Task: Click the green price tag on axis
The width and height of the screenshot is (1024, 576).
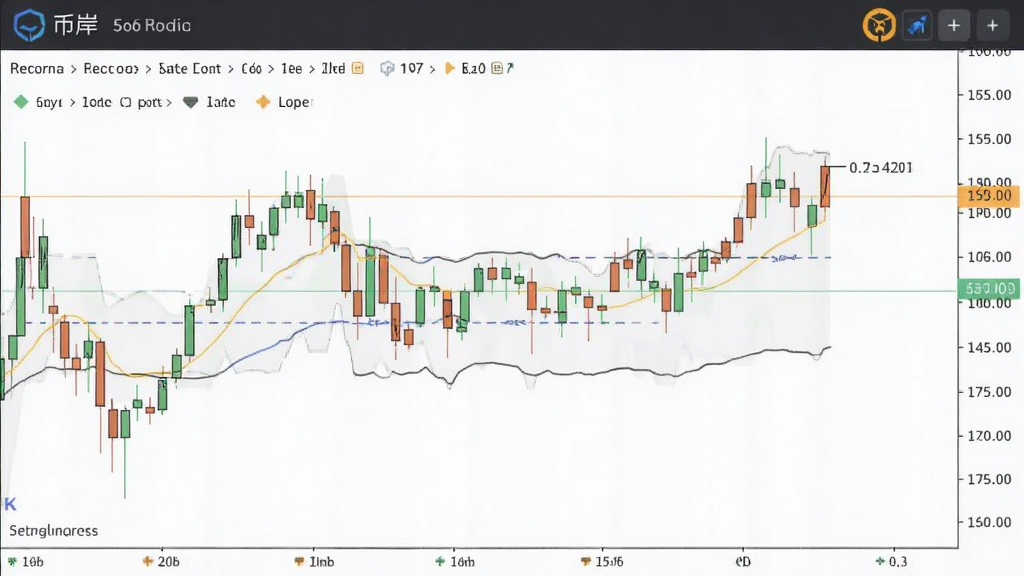Action: click(x=989, y=288)
